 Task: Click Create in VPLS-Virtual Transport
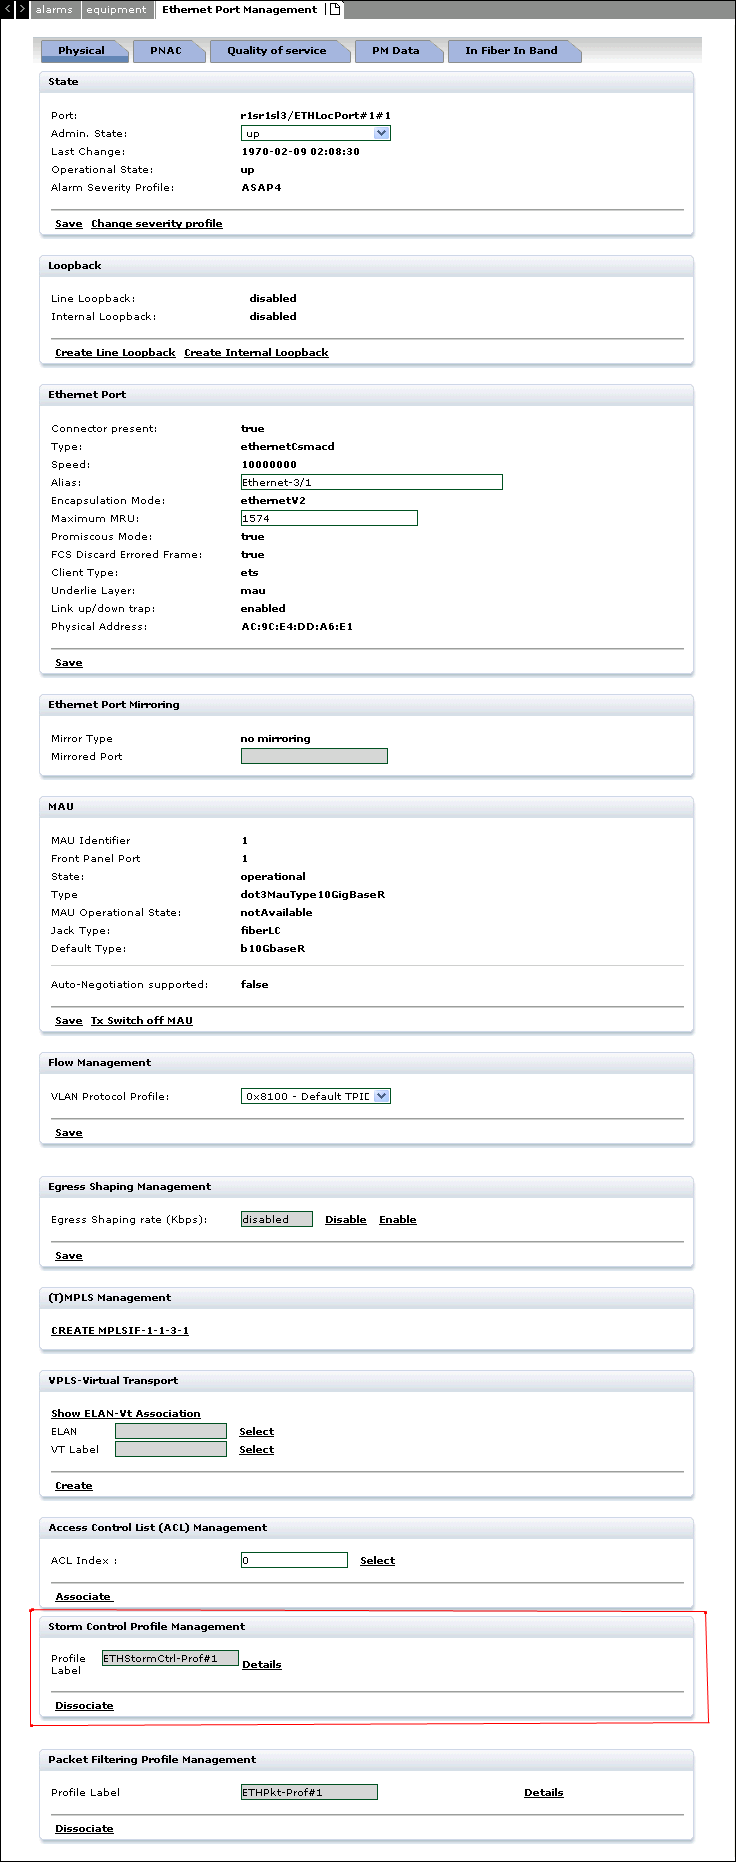coord(74,1486)
